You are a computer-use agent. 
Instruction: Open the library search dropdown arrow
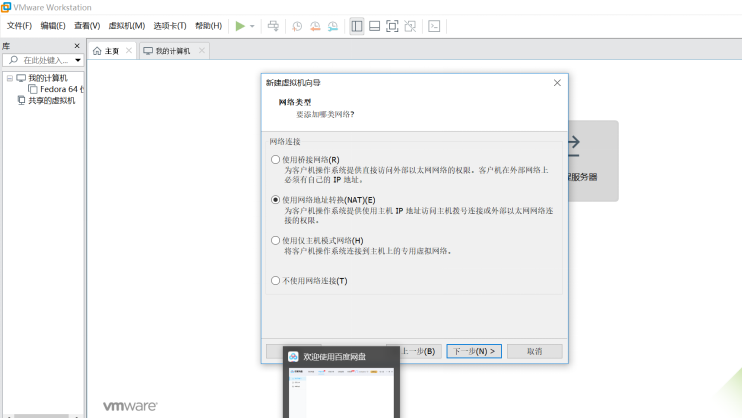(x=78, y=60)
